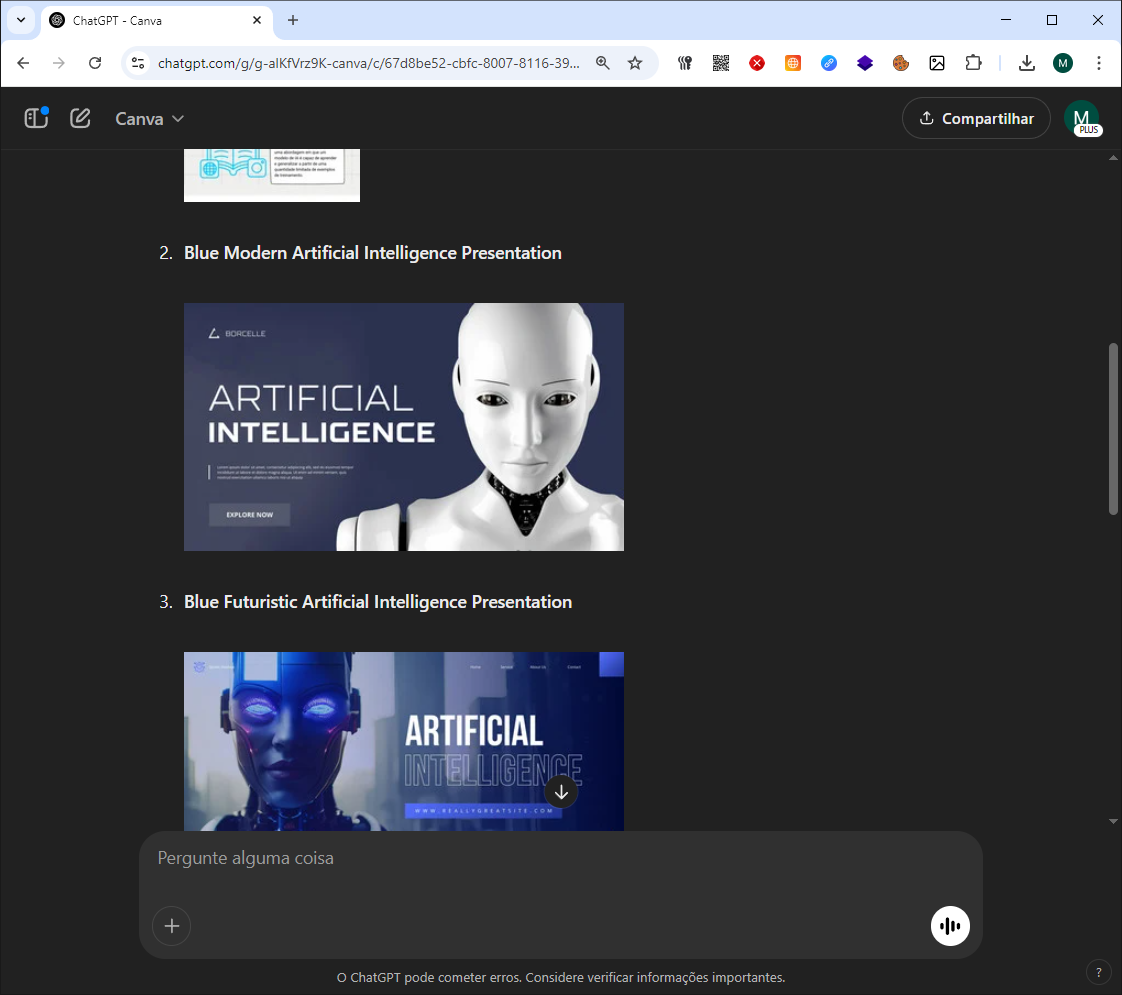Open the cookie extension
Screen dimensions: 1122x995
click(x=901, y=63)
